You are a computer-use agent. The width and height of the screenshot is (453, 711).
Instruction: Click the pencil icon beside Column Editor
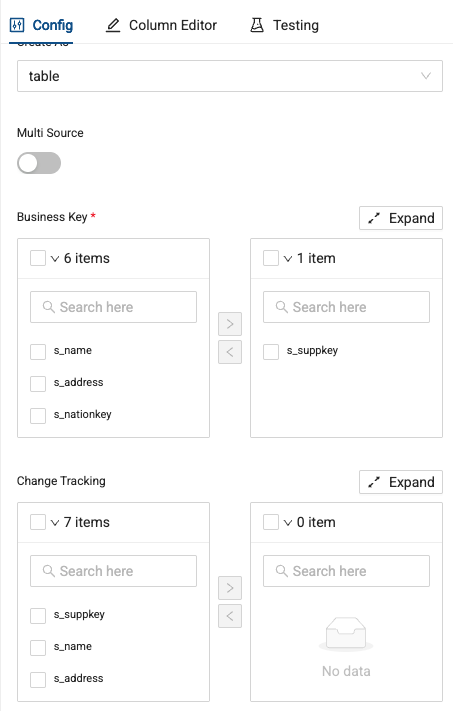pos(113,25)
